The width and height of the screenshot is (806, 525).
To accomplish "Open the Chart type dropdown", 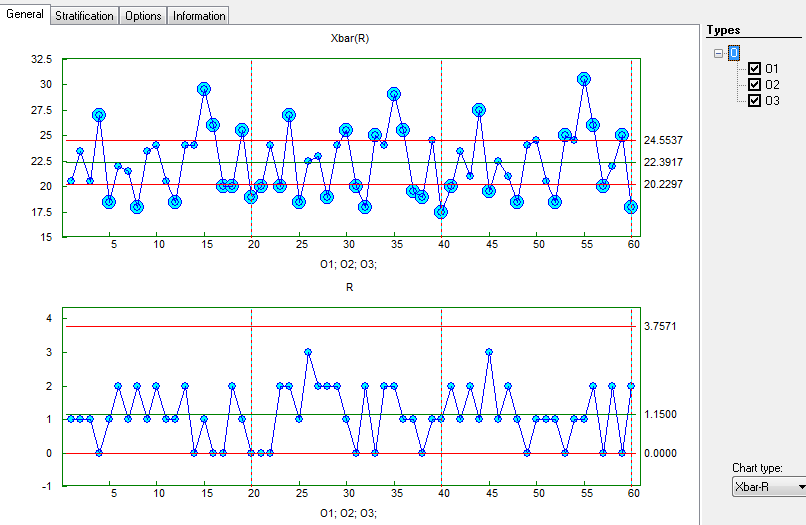I will pos(769,486).
